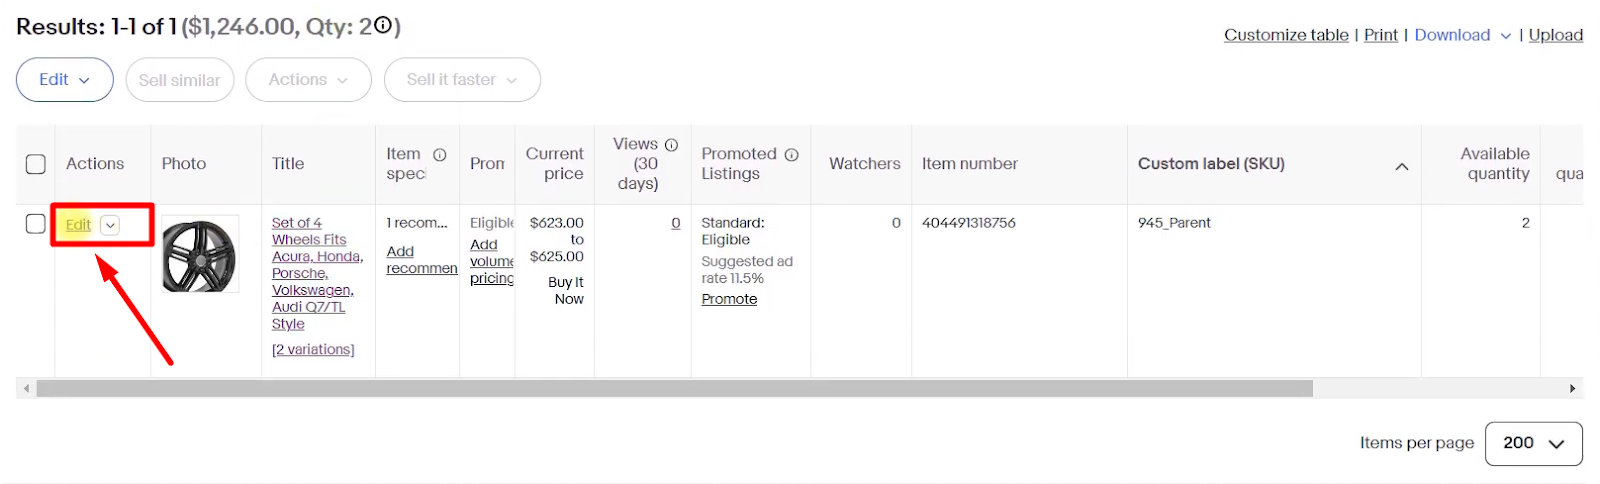Click the info icon beside Results quantity
Viewport: 1600px width, 484px height.
coord(382,26)
